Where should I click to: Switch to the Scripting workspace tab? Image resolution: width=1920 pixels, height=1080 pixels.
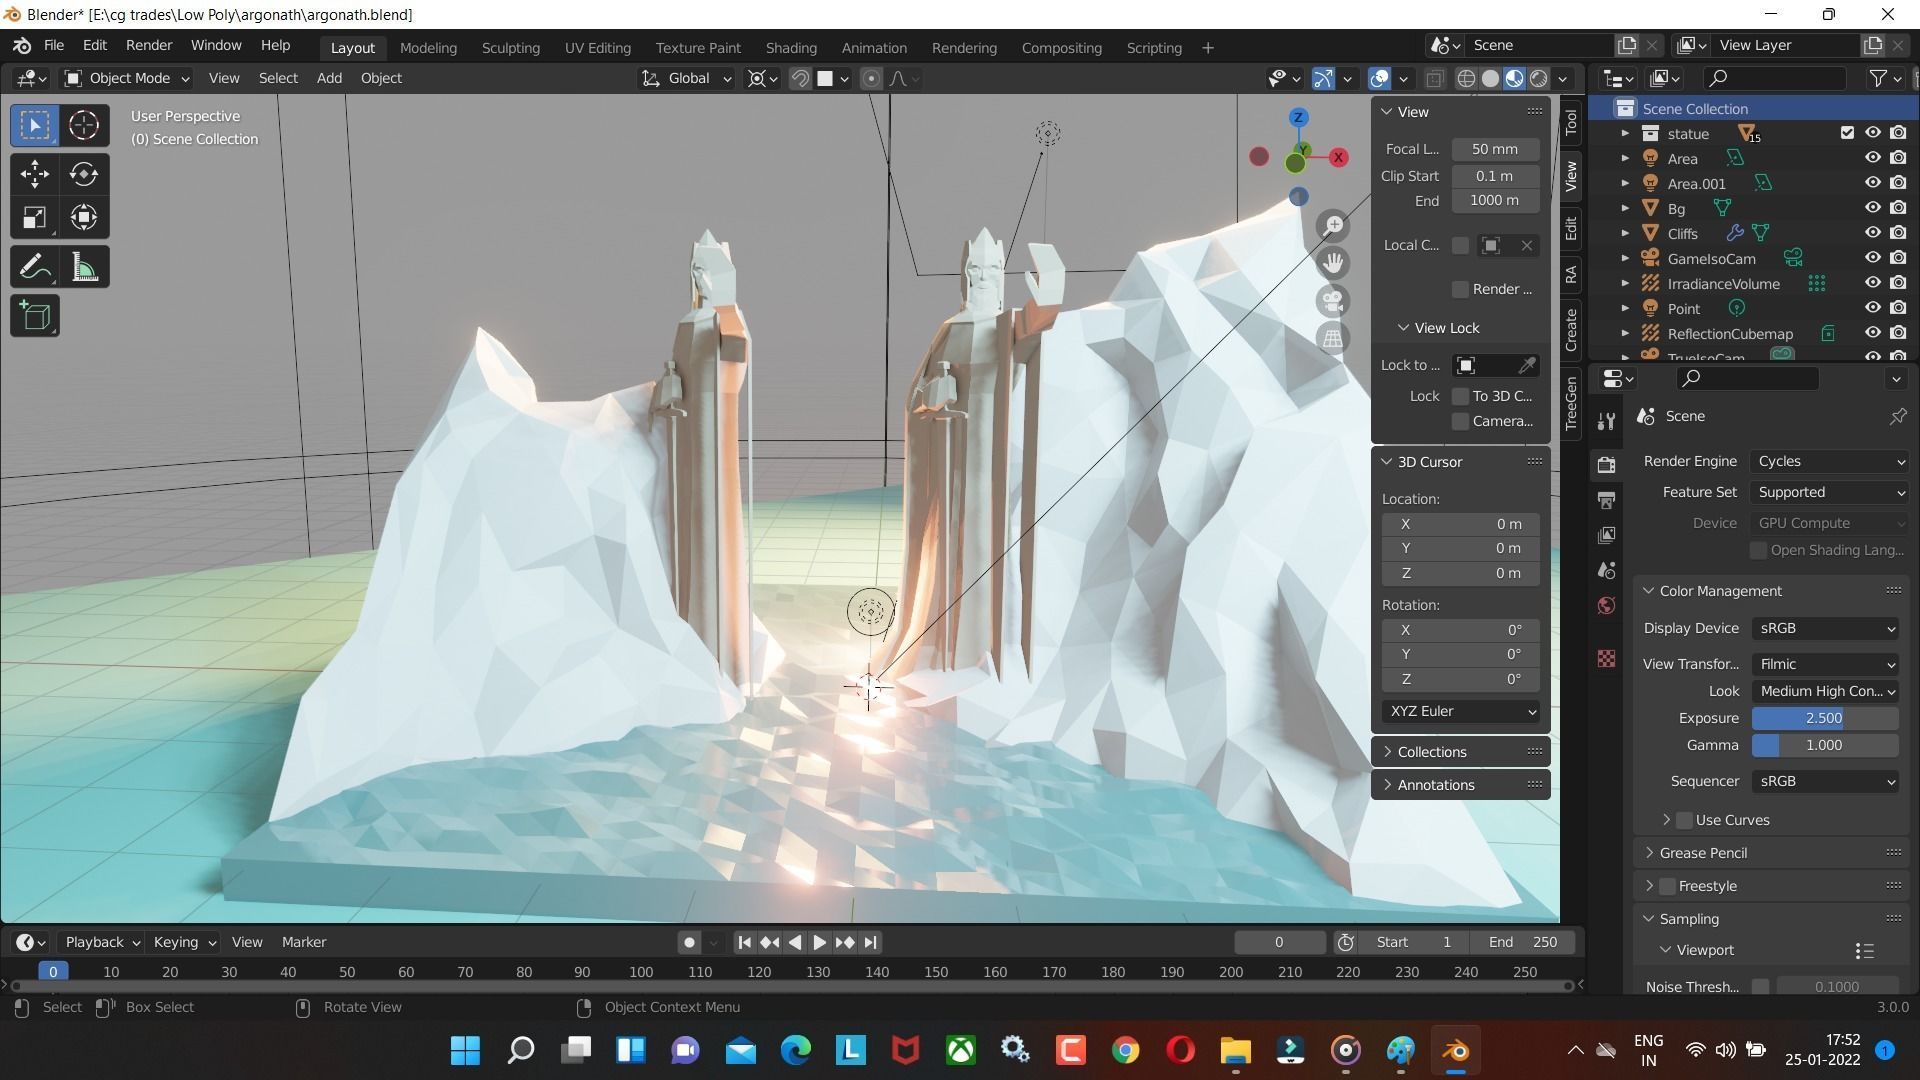click(x=1154, y=48)
